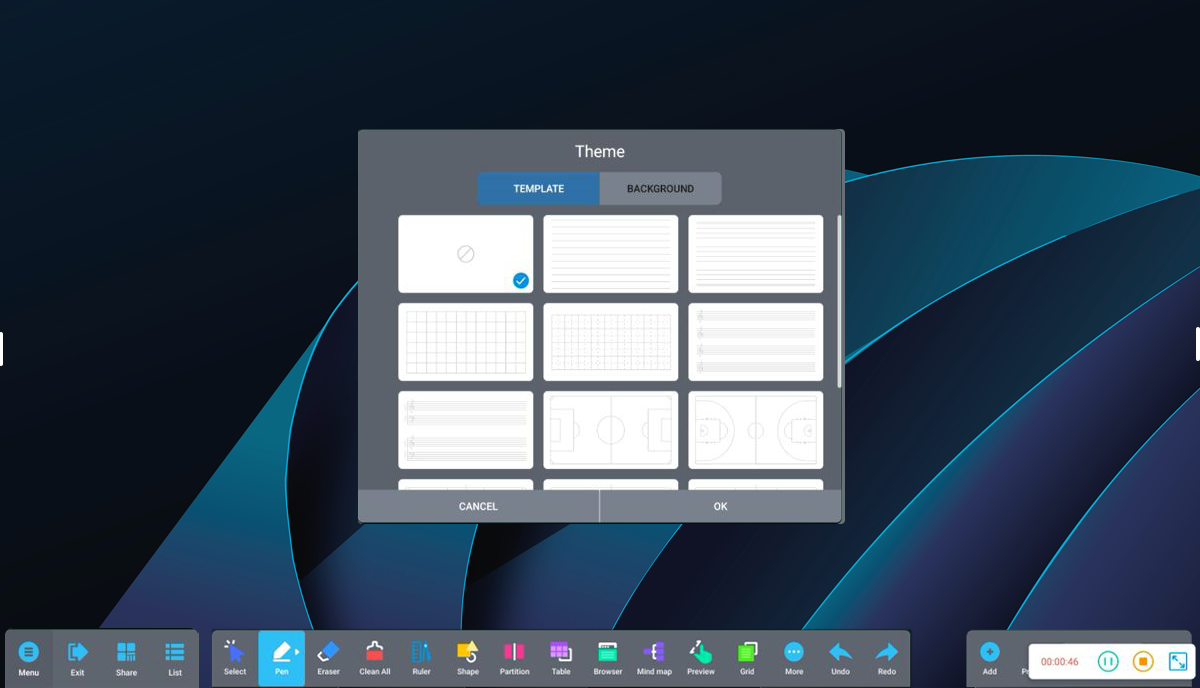This screenshot has height=688, width=1200.
Task: Cancel the Theme dialog
Action: pos(478,506)
